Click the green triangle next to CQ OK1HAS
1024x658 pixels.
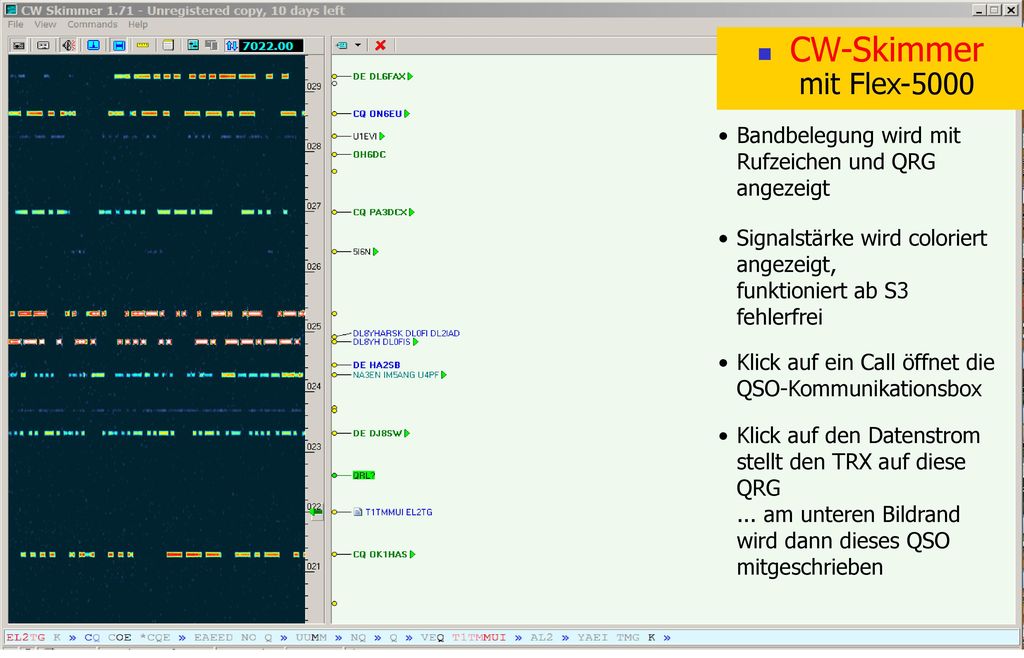pos(412,555)
